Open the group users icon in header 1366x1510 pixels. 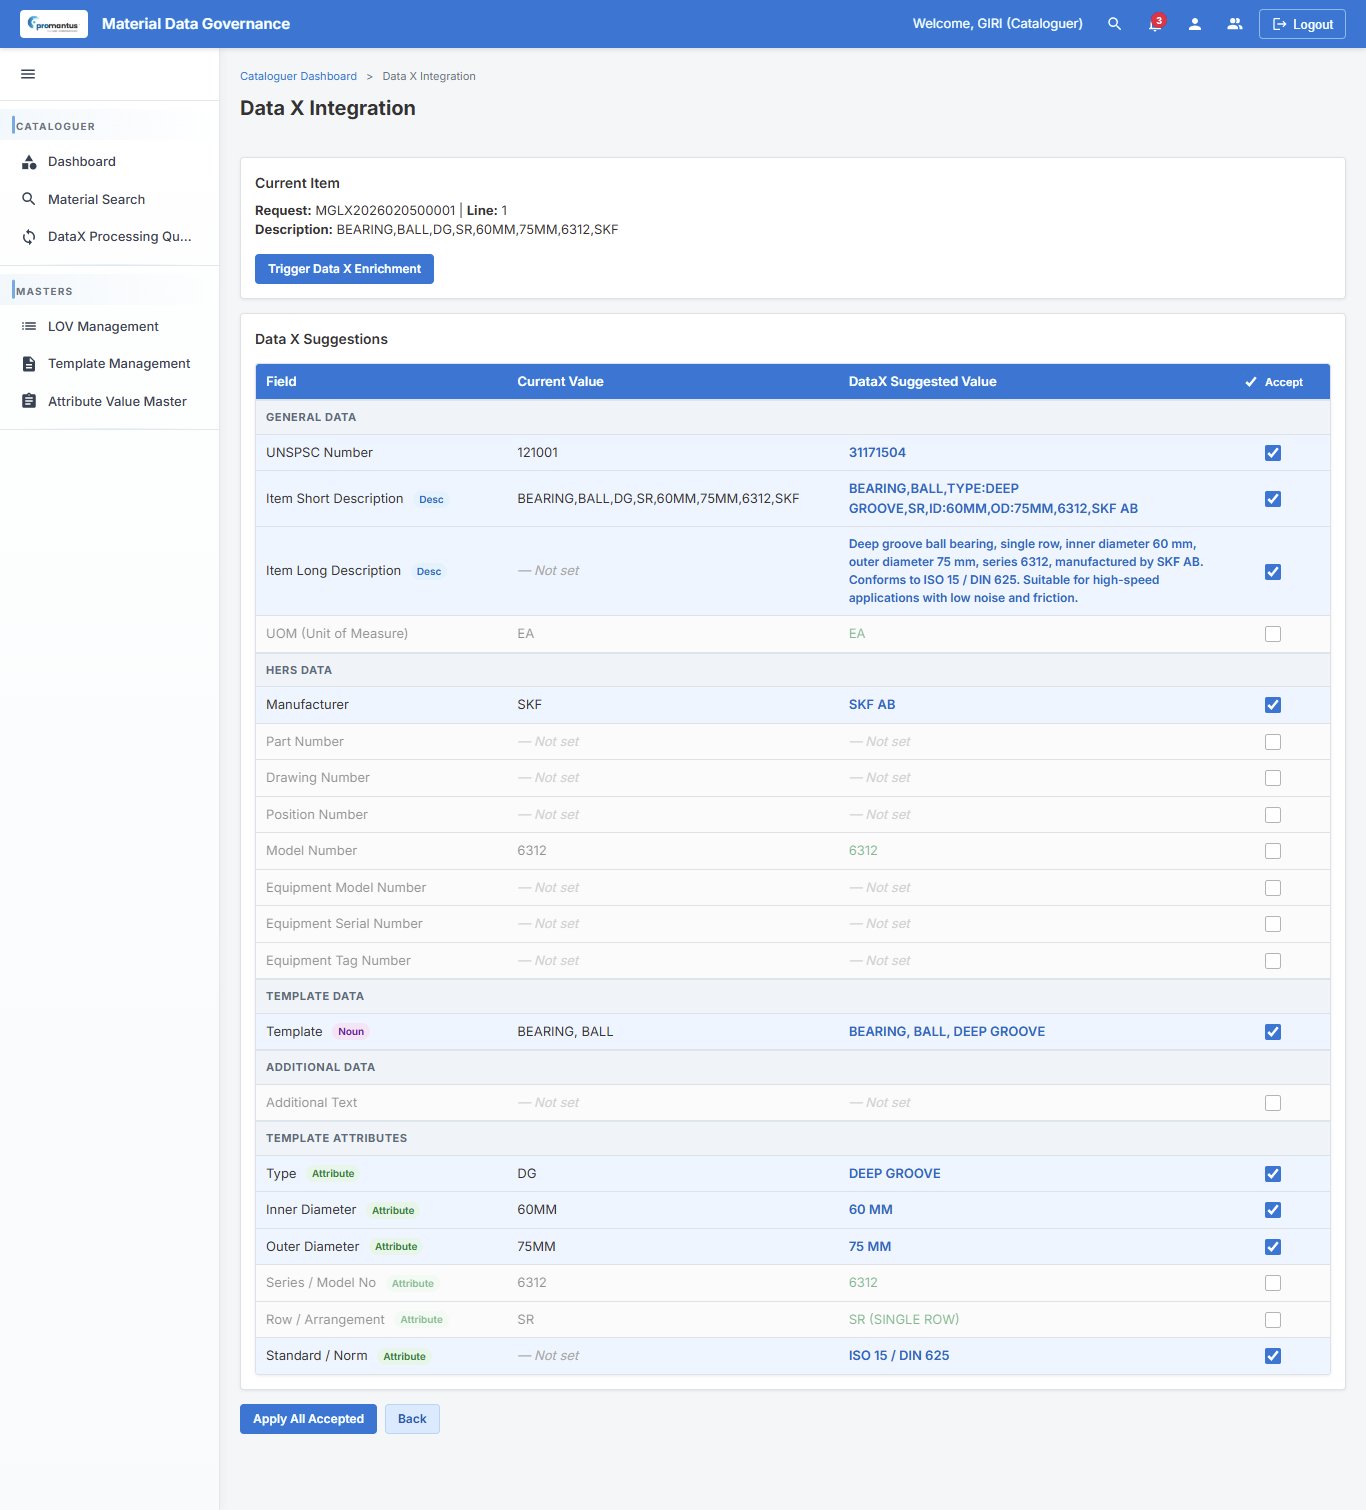pos(1235,24)
